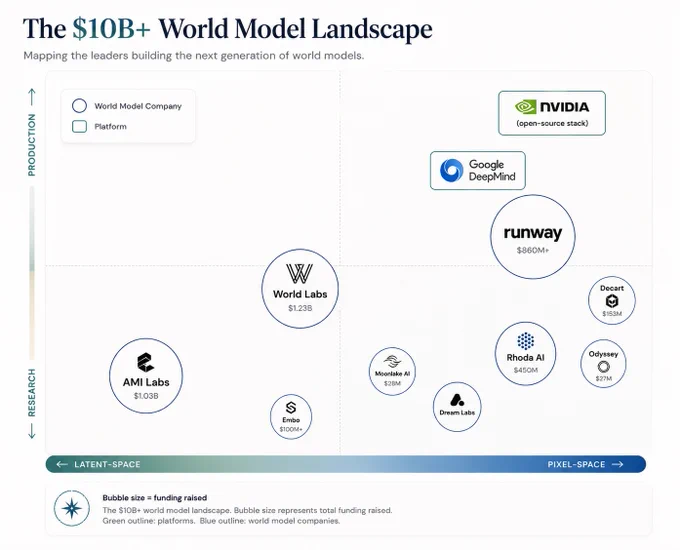Click the PIXEL-SPACE axis label

[576, 465]
